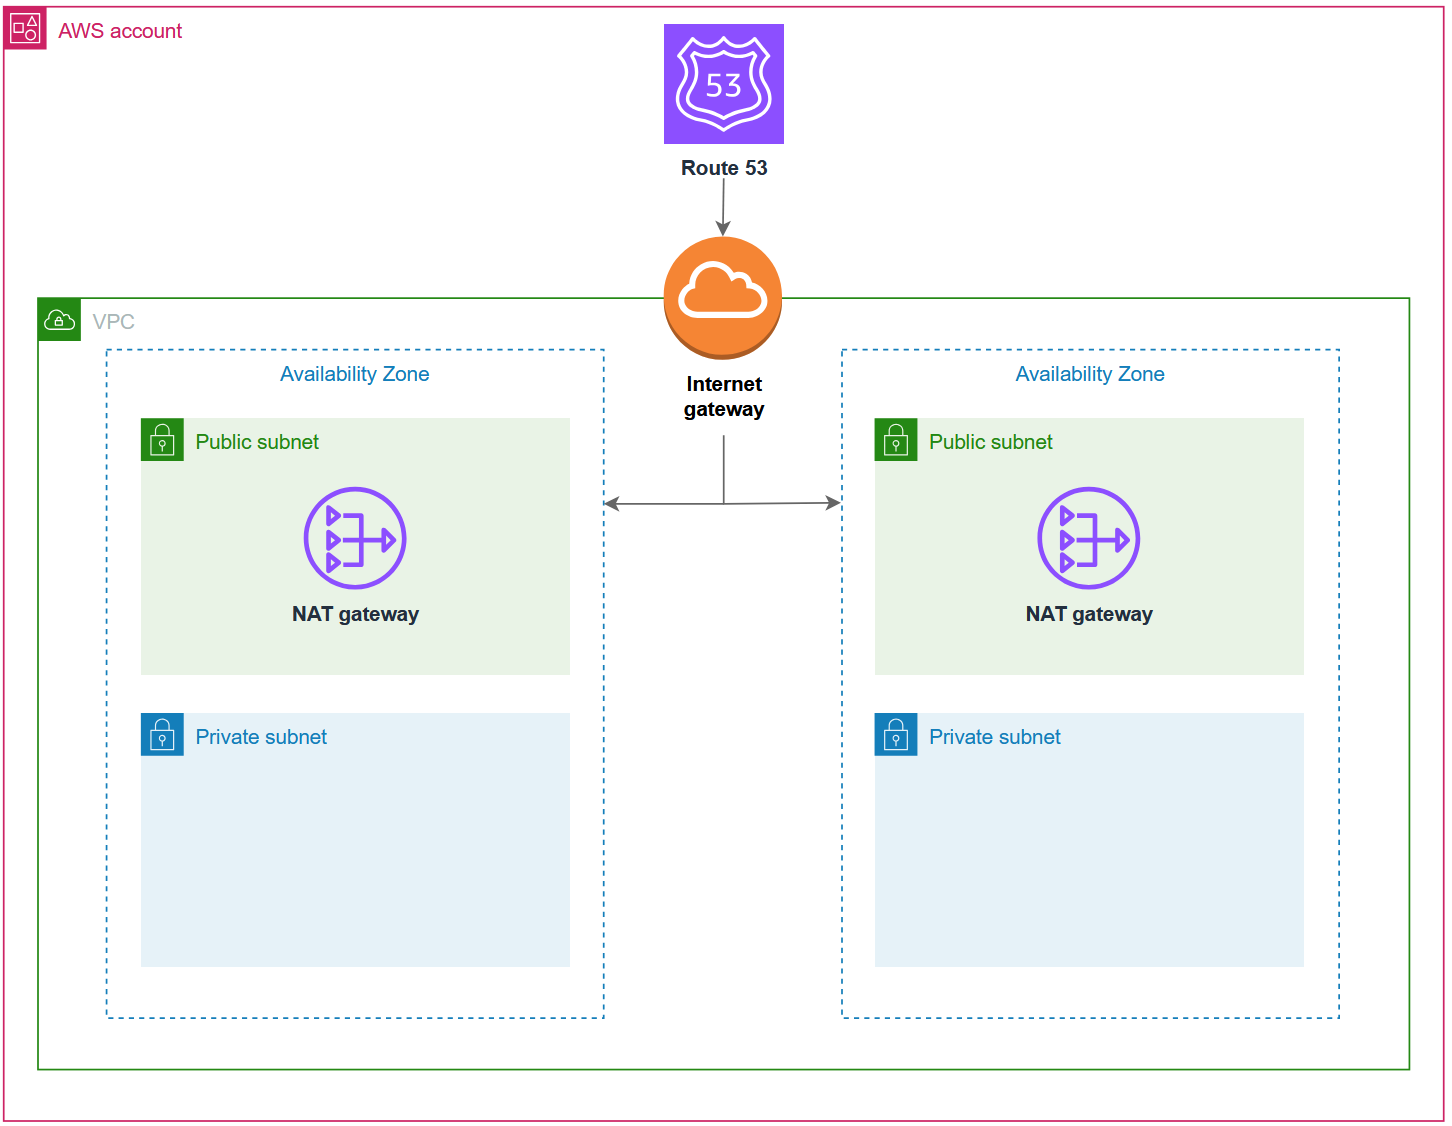Select the orange Internet gateway cloud icon
This screenshot has height=1126, width=1452.
point(723,298)
